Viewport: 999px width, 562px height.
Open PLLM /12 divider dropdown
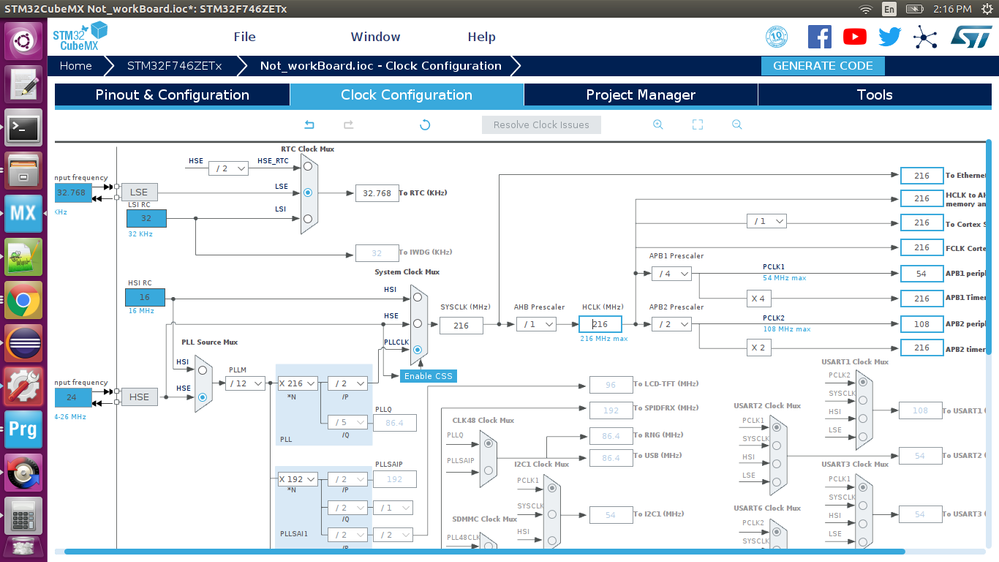tap(245, 384)
